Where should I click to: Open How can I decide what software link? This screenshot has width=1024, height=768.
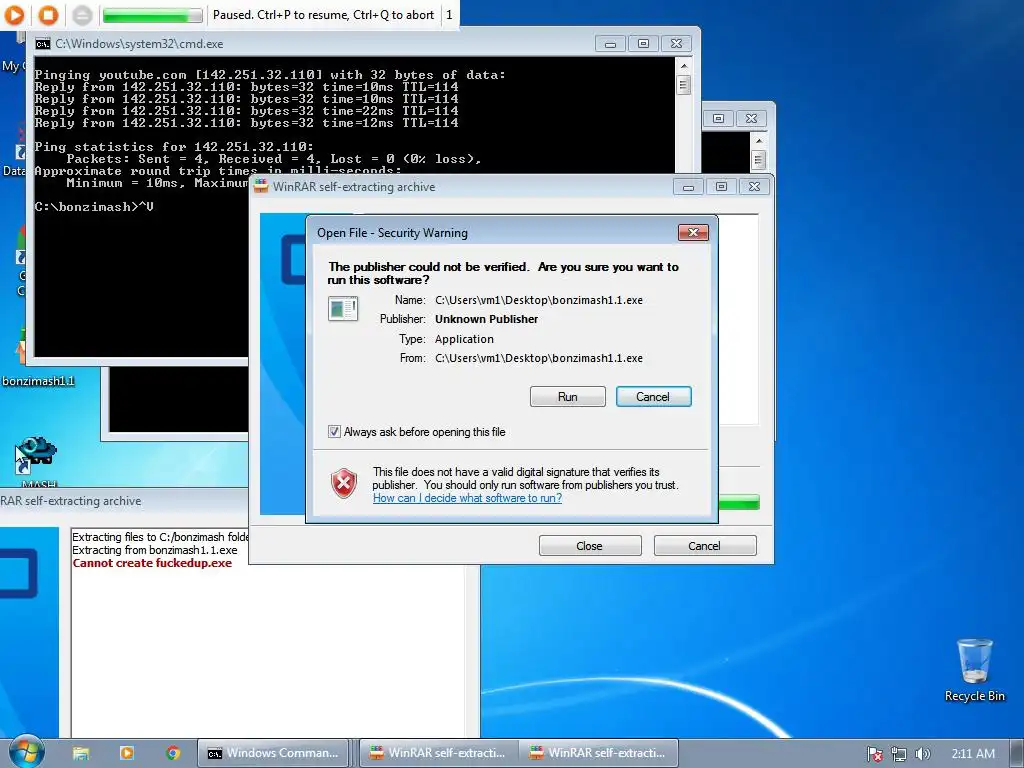coord(467,498)
